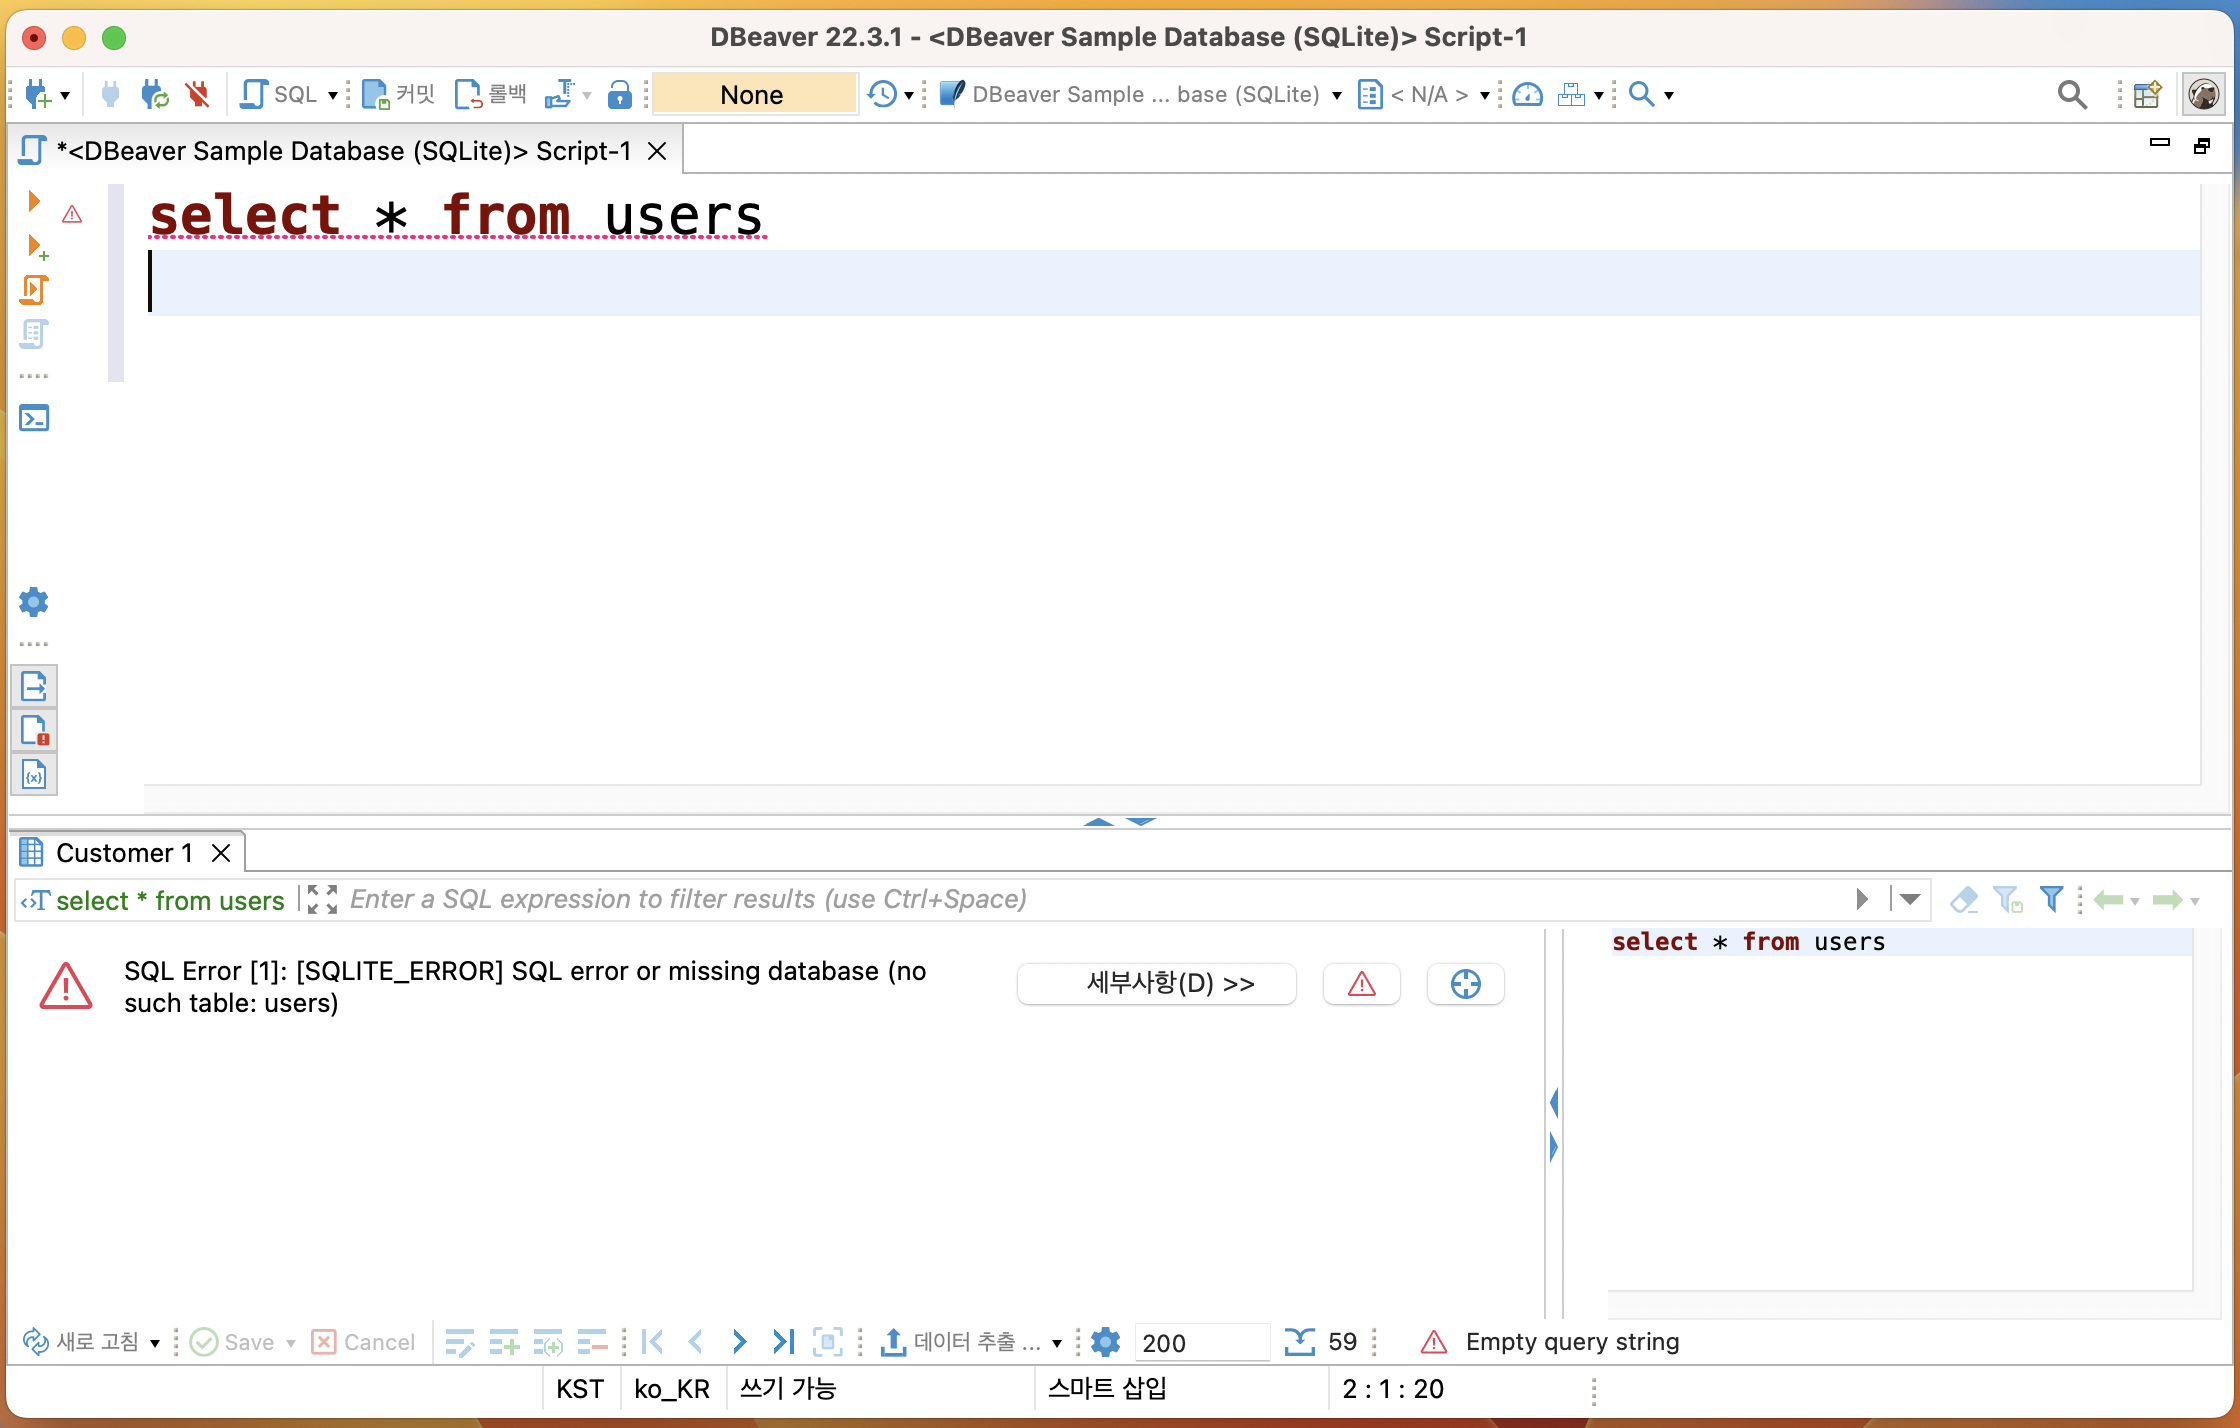Click the warning marker beside line one

pyautogui.click(x=72, y=214)
